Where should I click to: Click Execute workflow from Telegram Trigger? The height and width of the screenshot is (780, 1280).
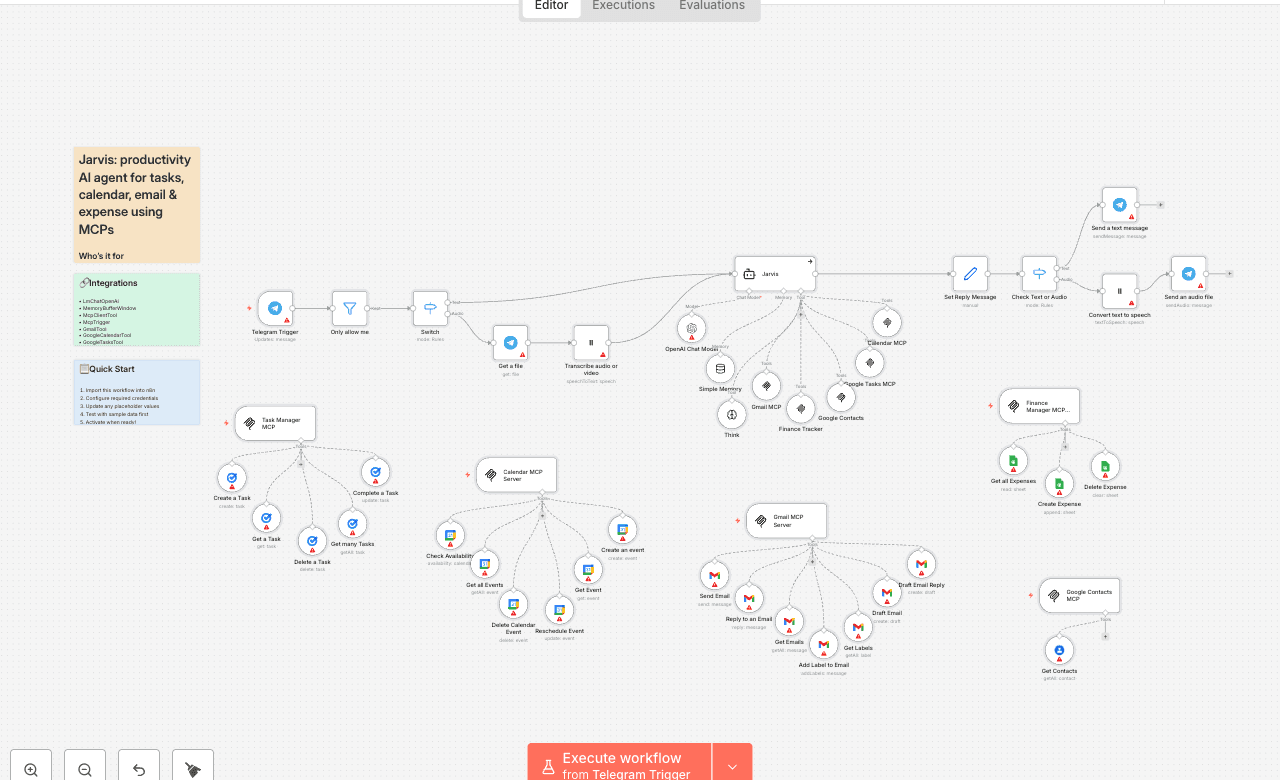(x=619, y=764)
